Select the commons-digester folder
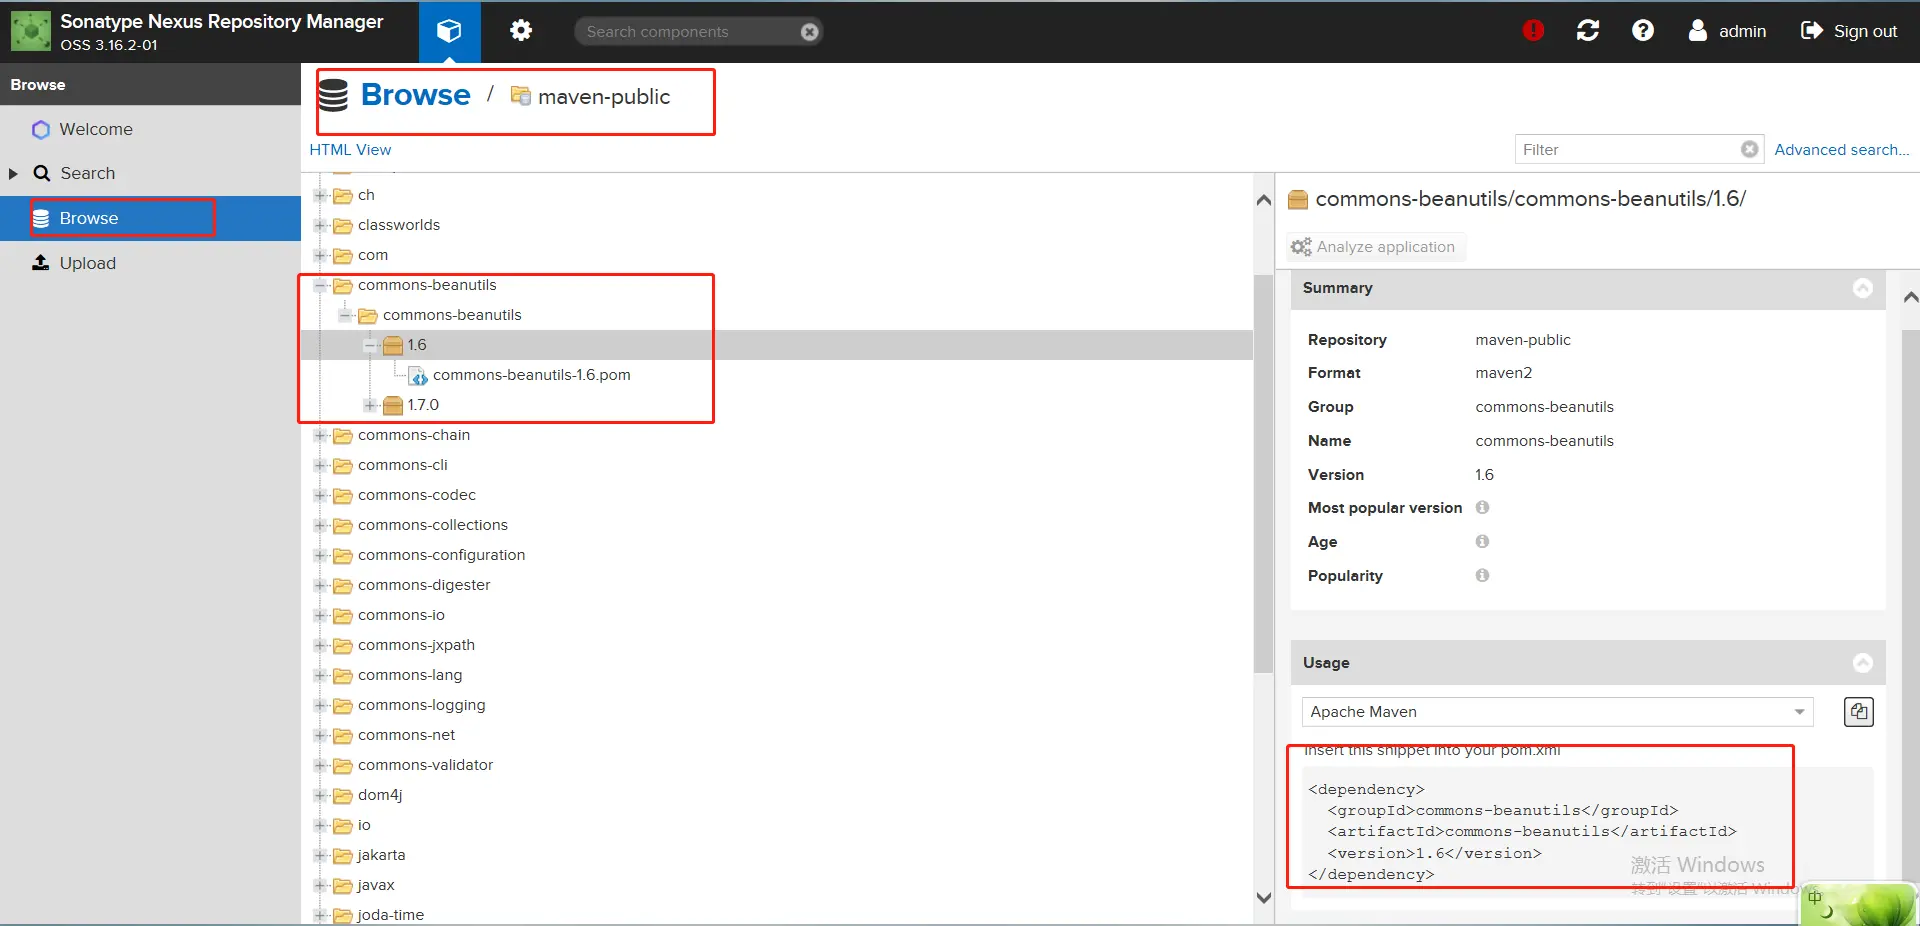Image resolution: width=1920 pixels, height=926 pixels. point(424,585)
